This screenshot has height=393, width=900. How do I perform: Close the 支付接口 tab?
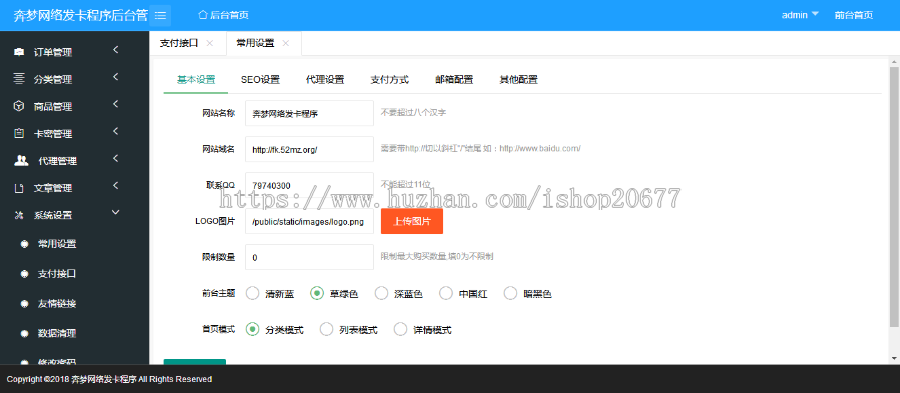click(x=210, y=43)
